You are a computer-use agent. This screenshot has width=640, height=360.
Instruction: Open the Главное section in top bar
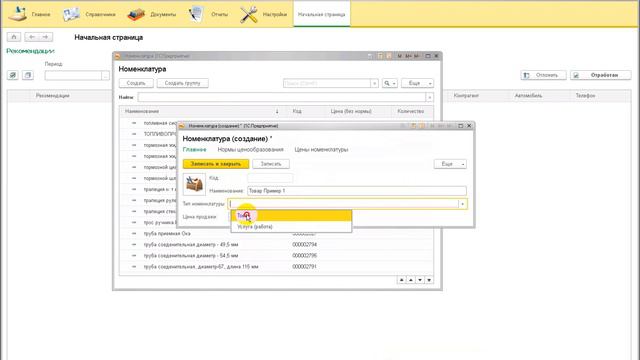coord(29,14)
